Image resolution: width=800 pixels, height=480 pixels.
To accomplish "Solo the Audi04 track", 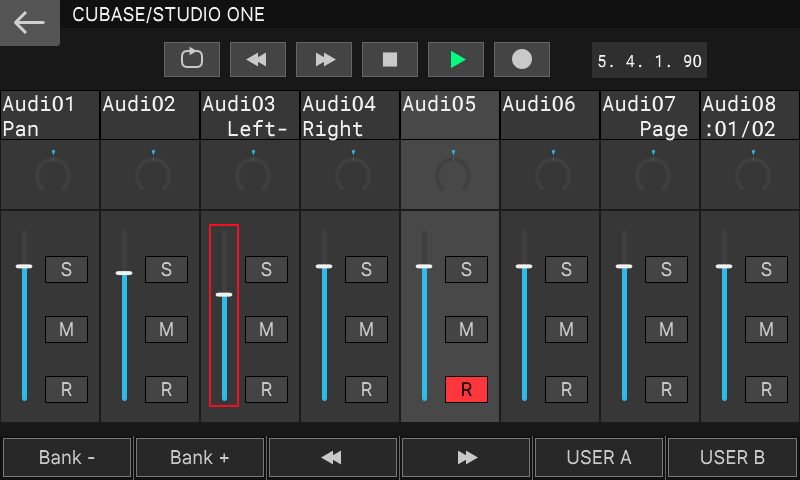I will coord(366,269).
